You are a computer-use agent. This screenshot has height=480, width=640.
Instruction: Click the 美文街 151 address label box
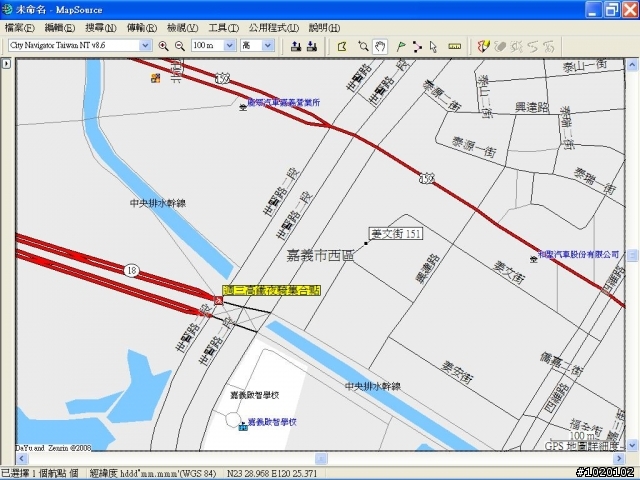(396, 233)
